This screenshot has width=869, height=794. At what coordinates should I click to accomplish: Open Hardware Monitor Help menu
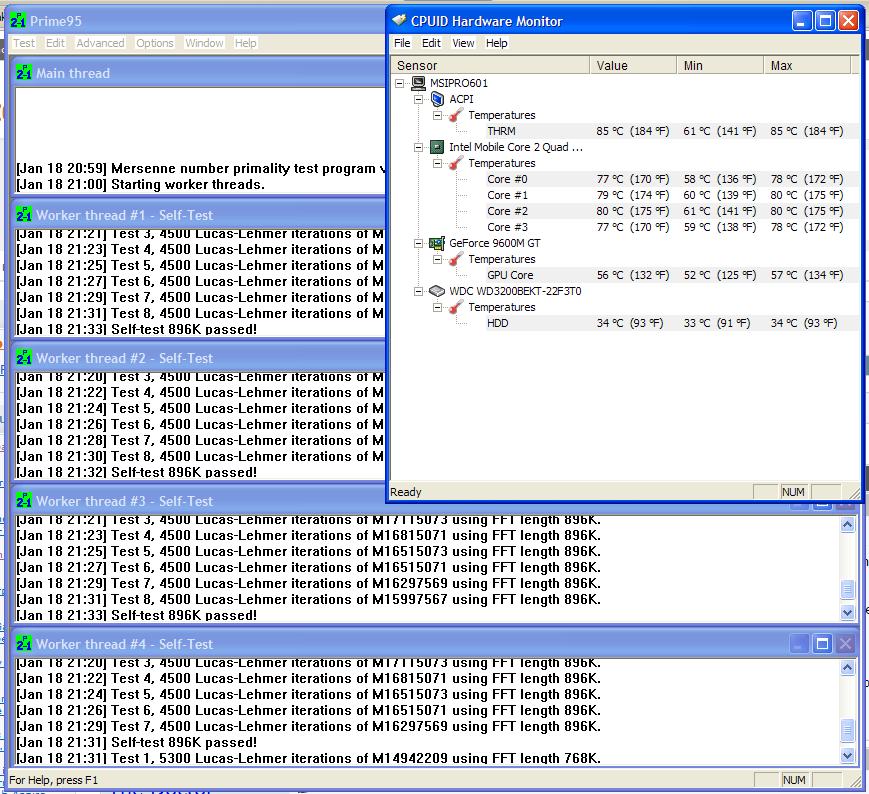click(497, 43)
